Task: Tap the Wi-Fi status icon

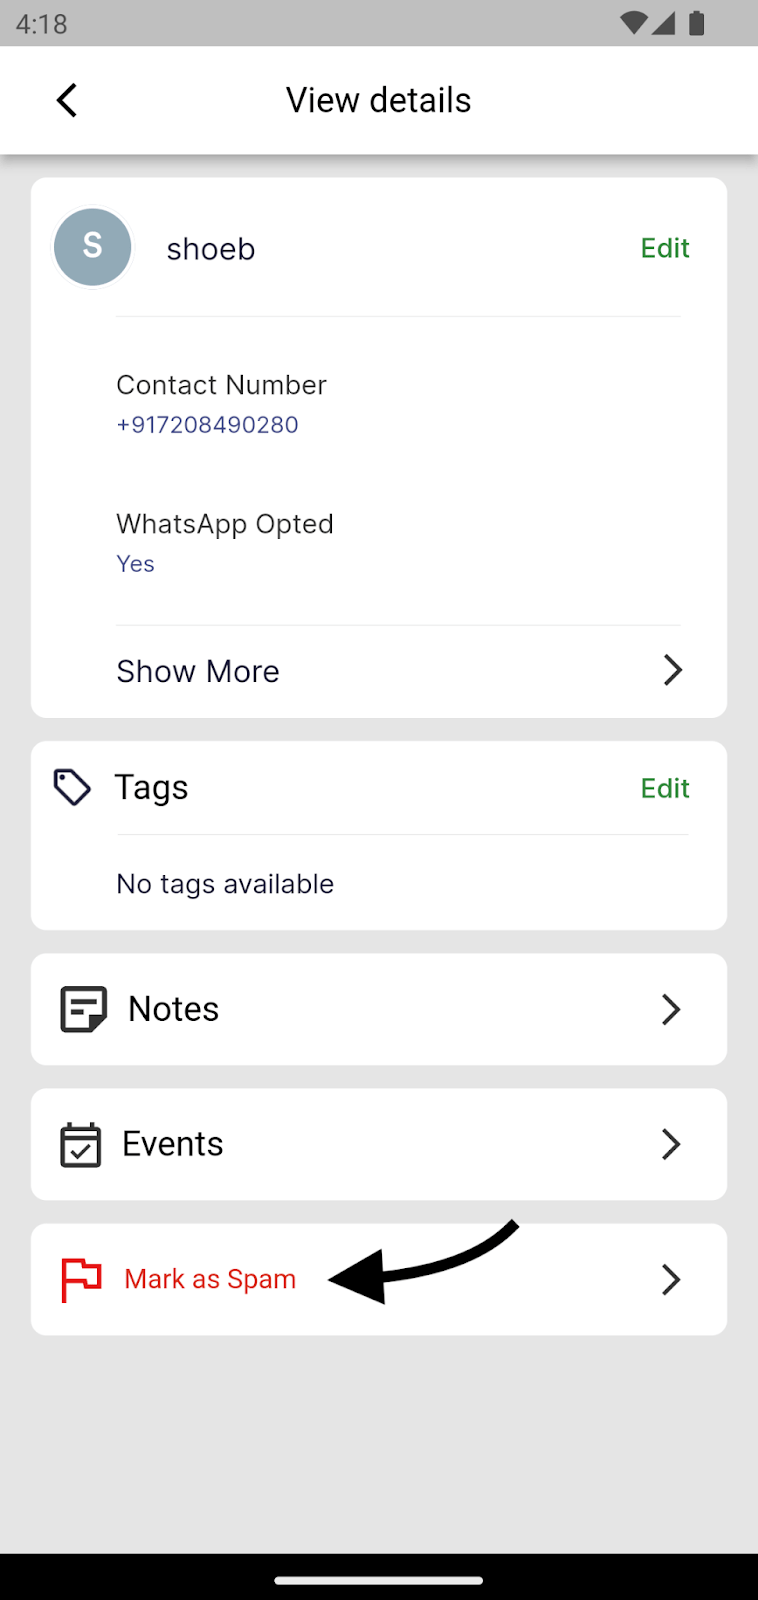Action: [633, 23]
